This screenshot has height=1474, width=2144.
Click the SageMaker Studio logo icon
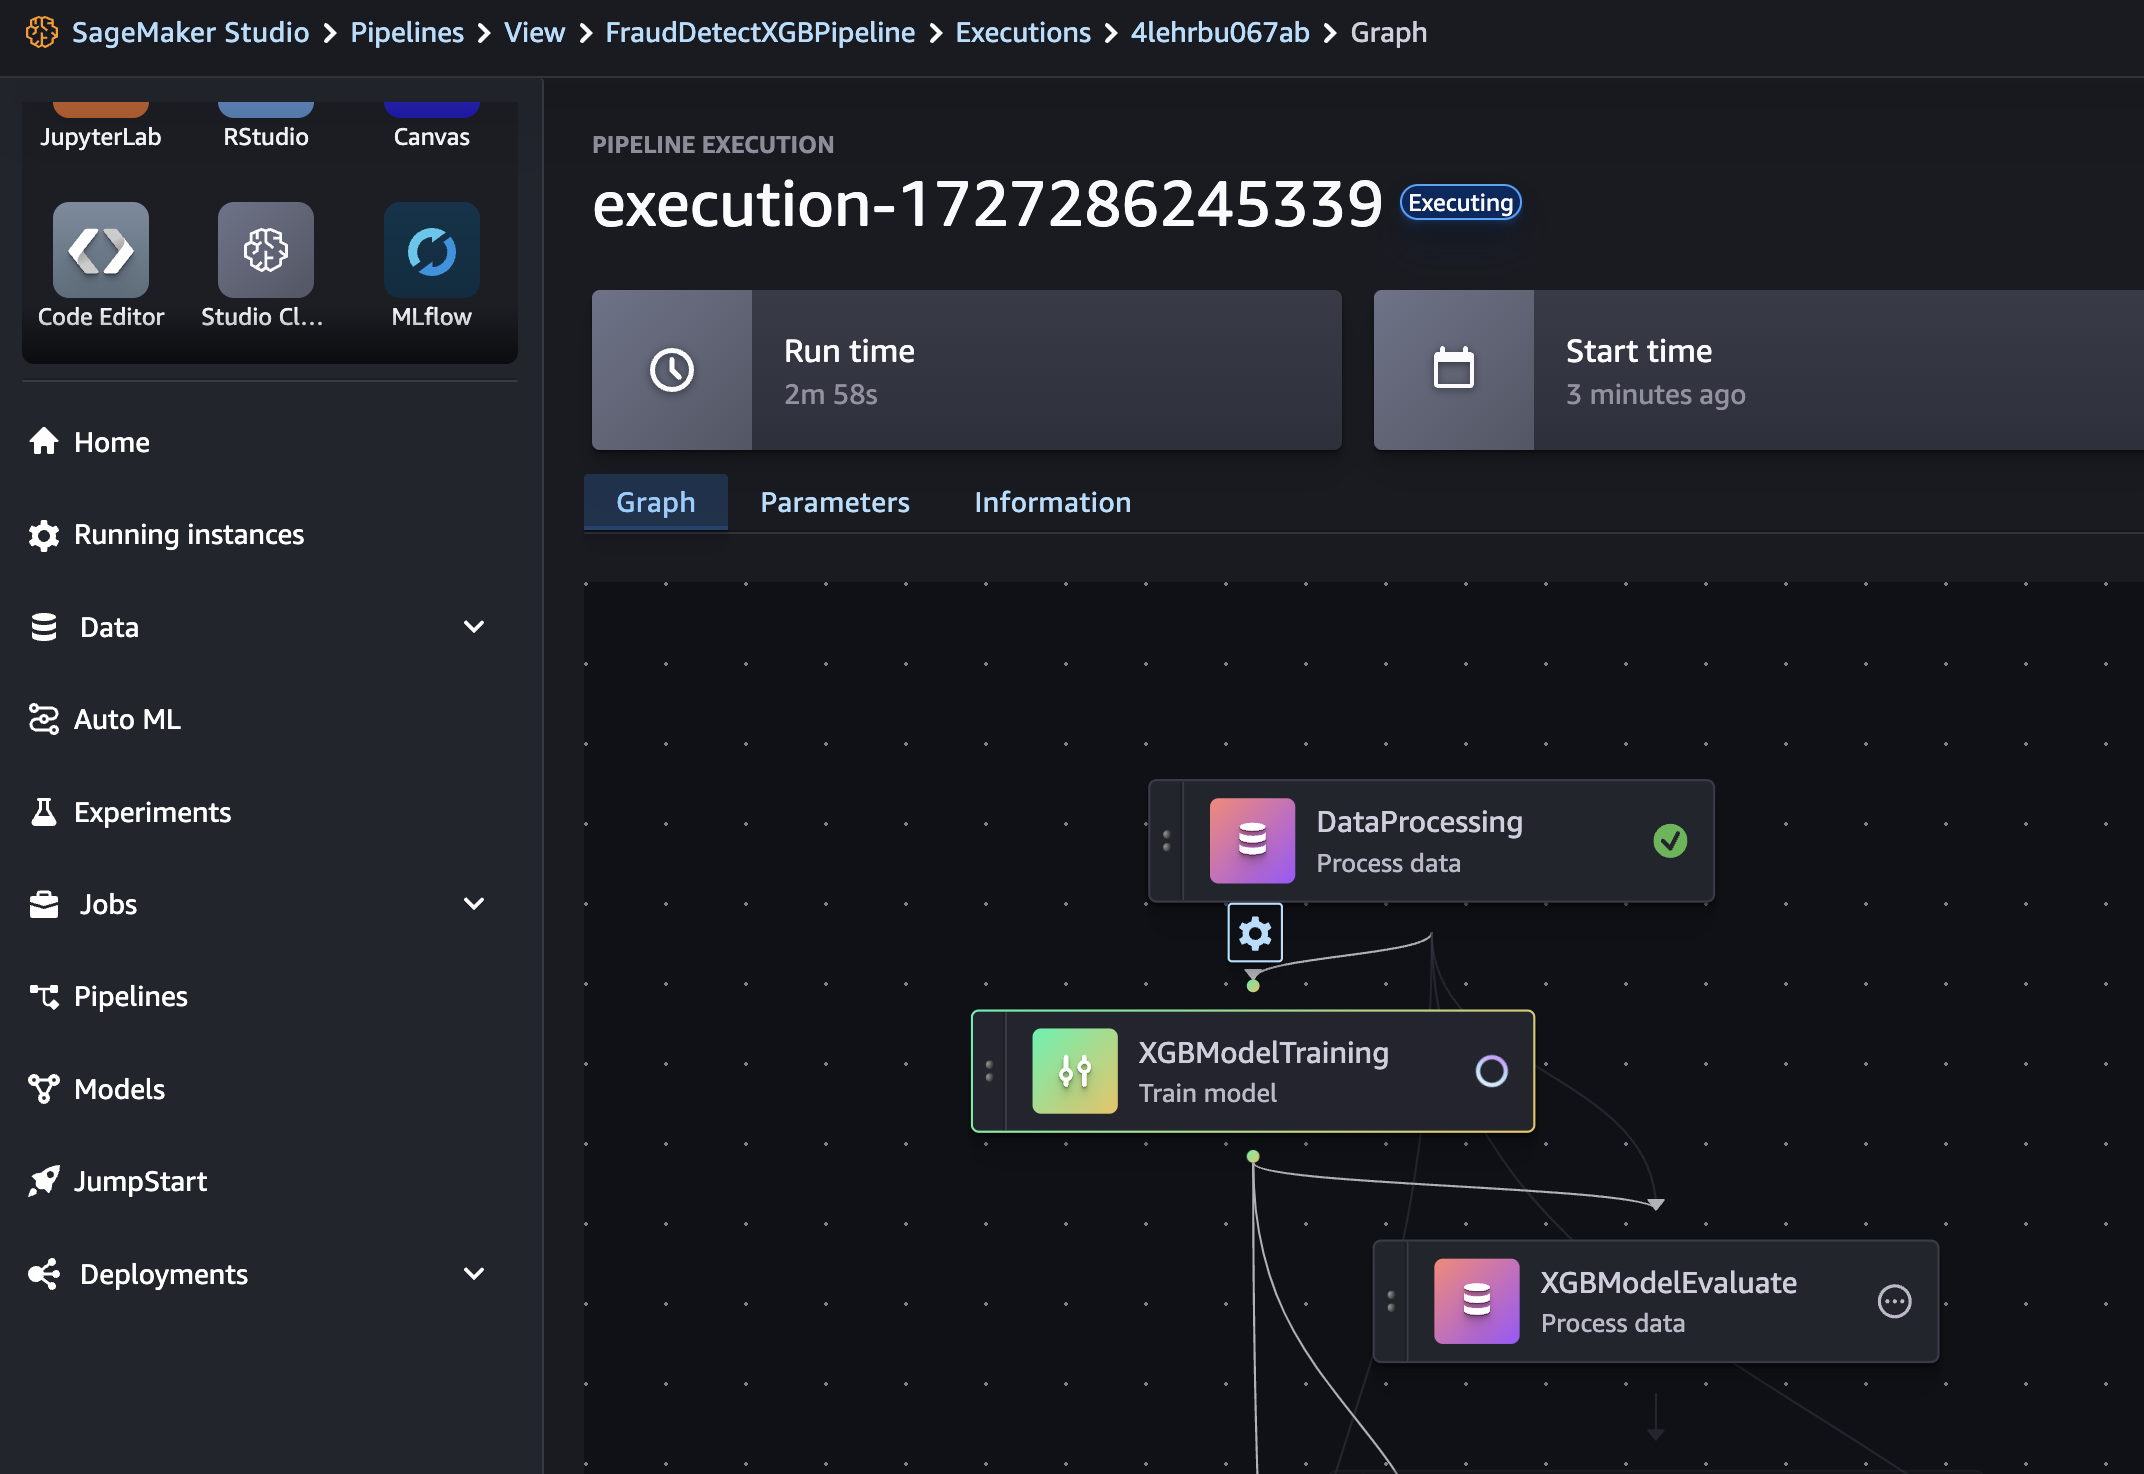point(41,32)
